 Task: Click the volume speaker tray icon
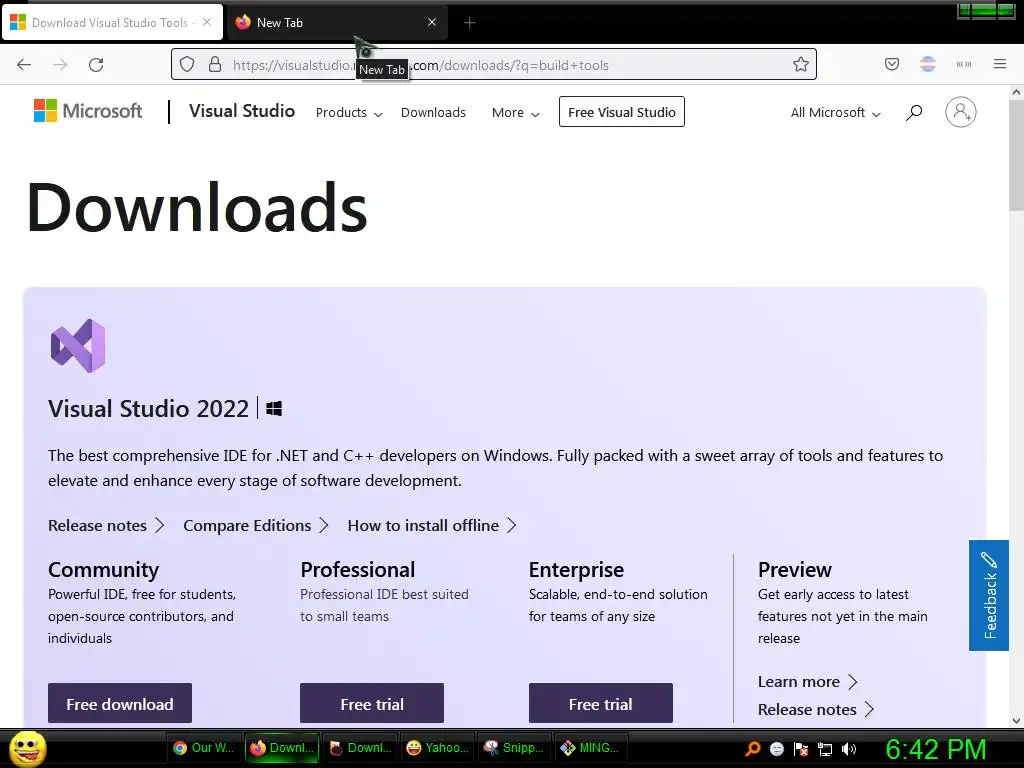(x=849, y=749)
